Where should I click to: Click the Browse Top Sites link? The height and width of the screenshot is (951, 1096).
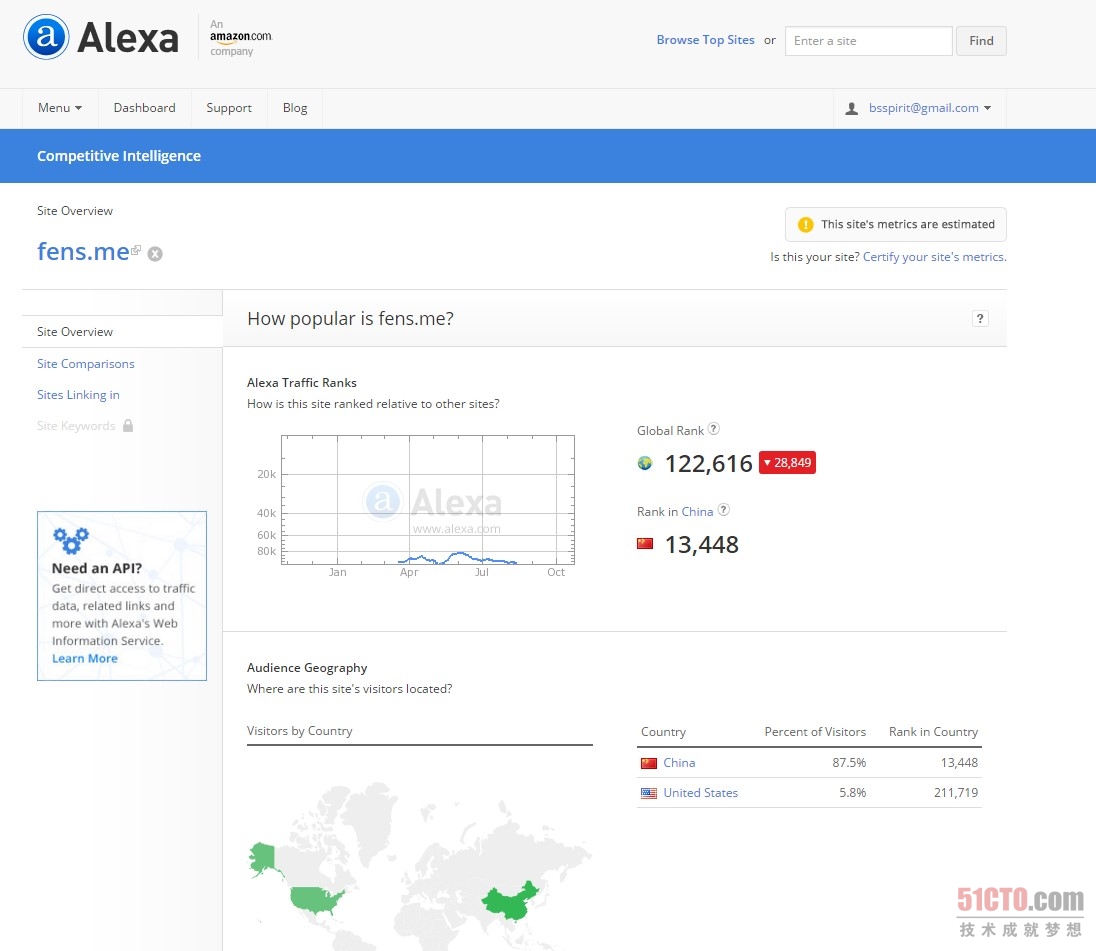click(x=705, y=40)
